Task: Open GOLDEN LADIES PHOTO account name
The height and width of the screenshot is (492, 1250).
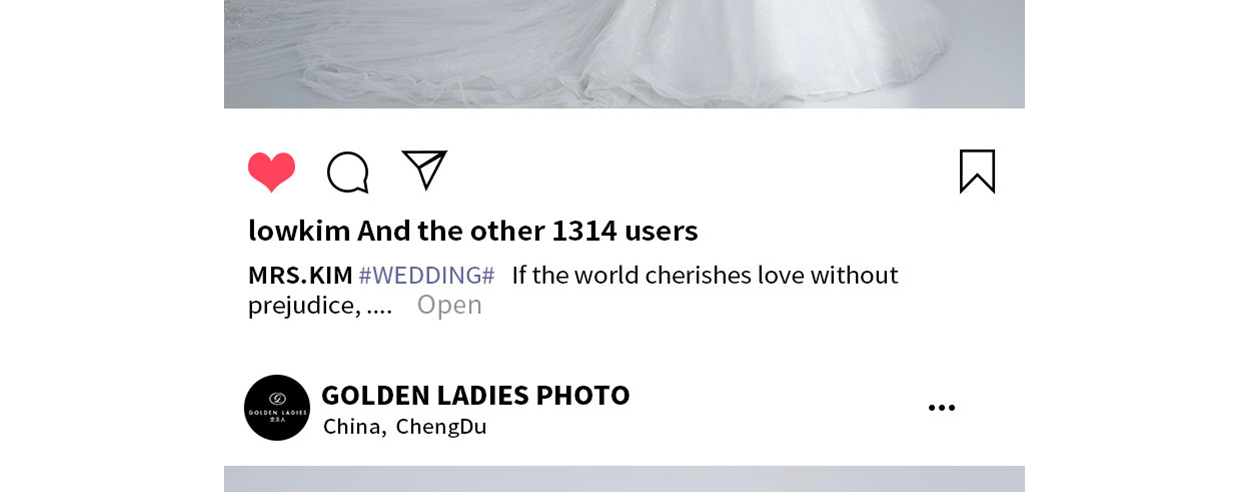Action: tap(475, 395)
